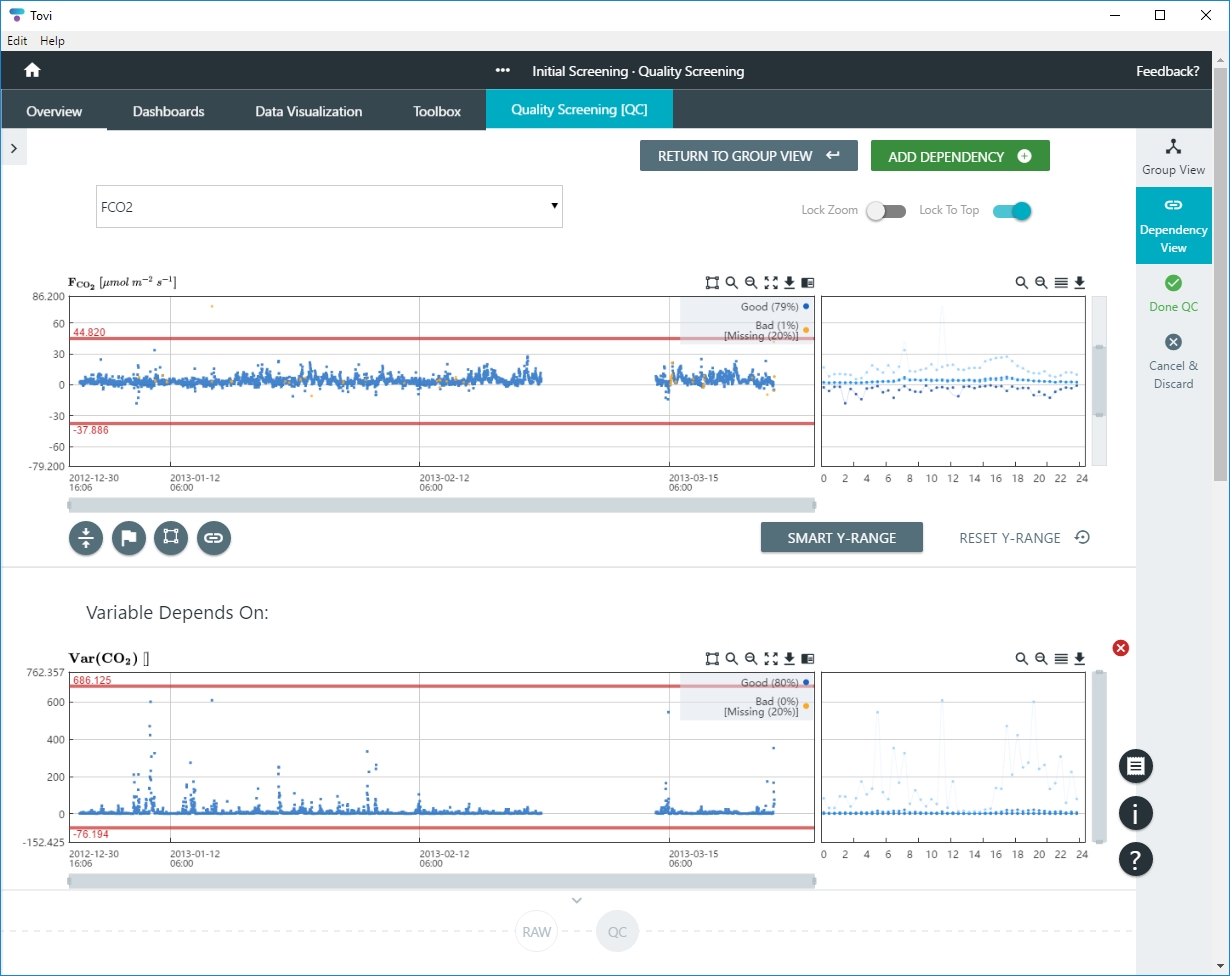Switch to the Toolbox tab

(437, 111)
